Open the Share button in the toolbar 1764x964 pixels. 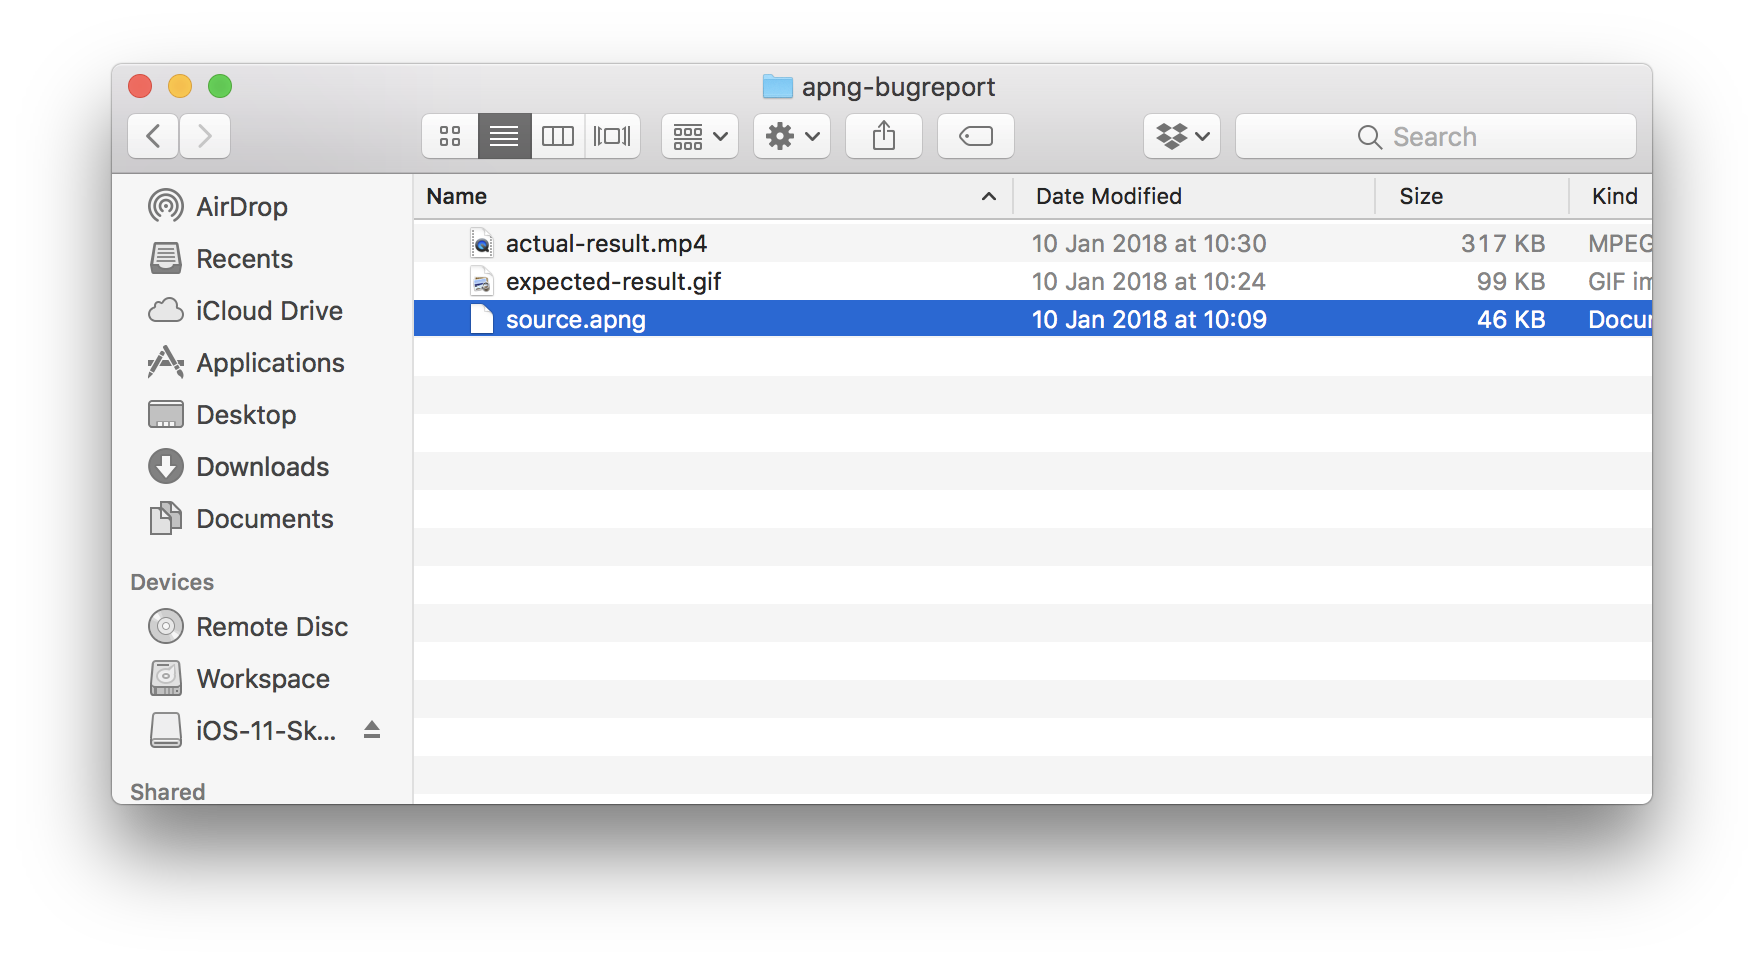pyautogui.click(x=883, y=136)
